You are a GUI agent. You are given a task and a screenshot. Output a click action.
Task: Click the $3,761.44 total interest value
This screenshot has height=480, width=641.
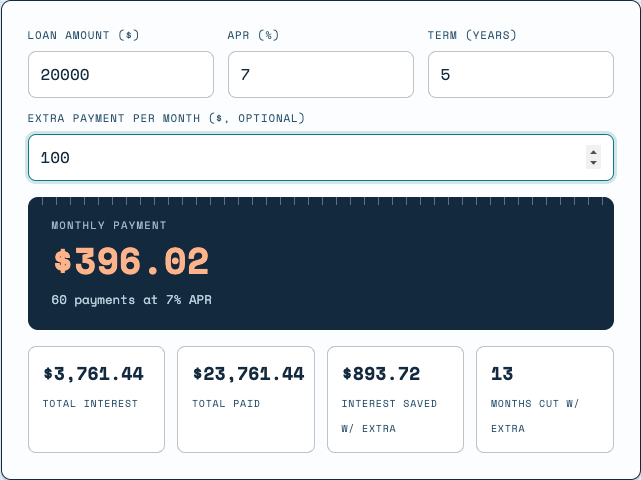click(x=94, y=374)
